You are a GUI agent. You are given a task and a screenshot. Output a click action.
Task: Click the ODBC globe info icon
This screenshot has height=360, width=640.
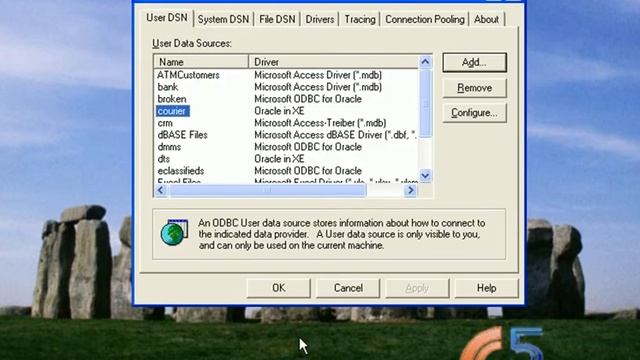[x=174, y=233]
